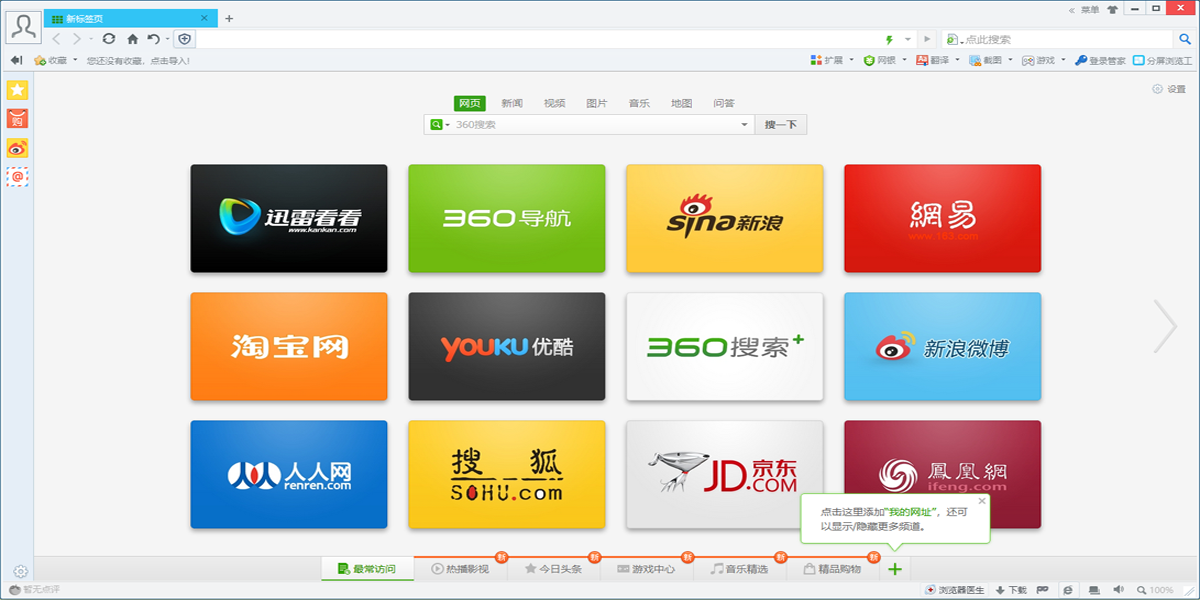1200x600 pixels.
Task: Open 浏览器医生 browser doctor
Action: (x=954, y=590)
